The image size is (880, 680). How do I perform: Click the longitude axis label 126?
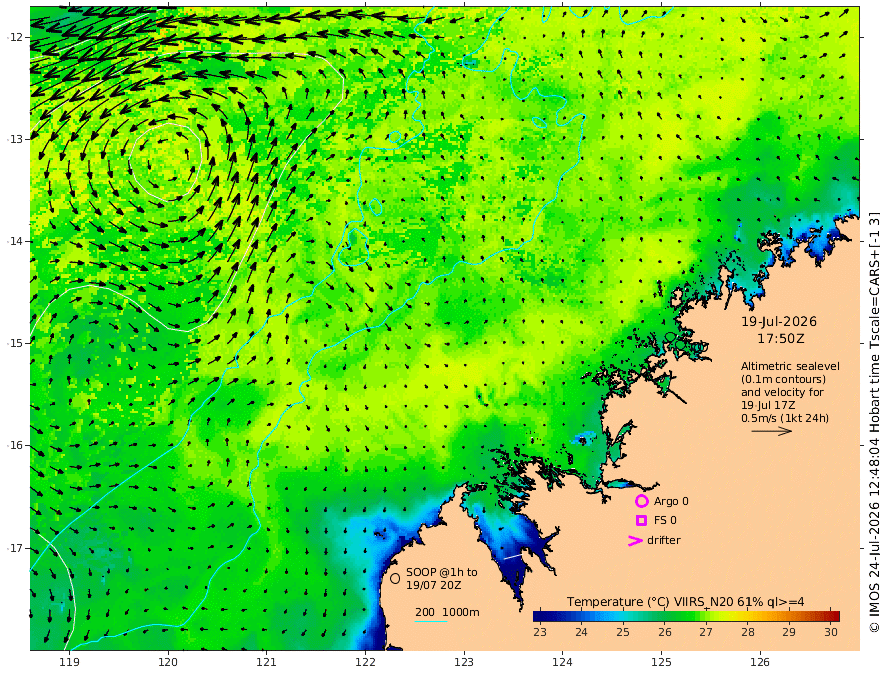760,663
